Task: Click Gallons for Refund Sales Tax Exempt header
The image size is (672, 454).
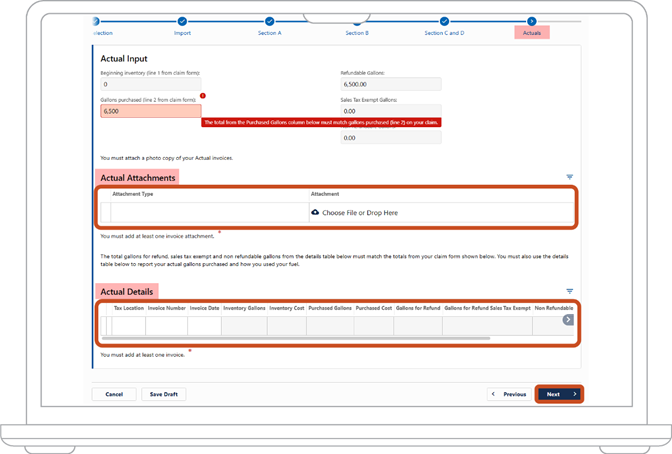Action: [487, 308]
